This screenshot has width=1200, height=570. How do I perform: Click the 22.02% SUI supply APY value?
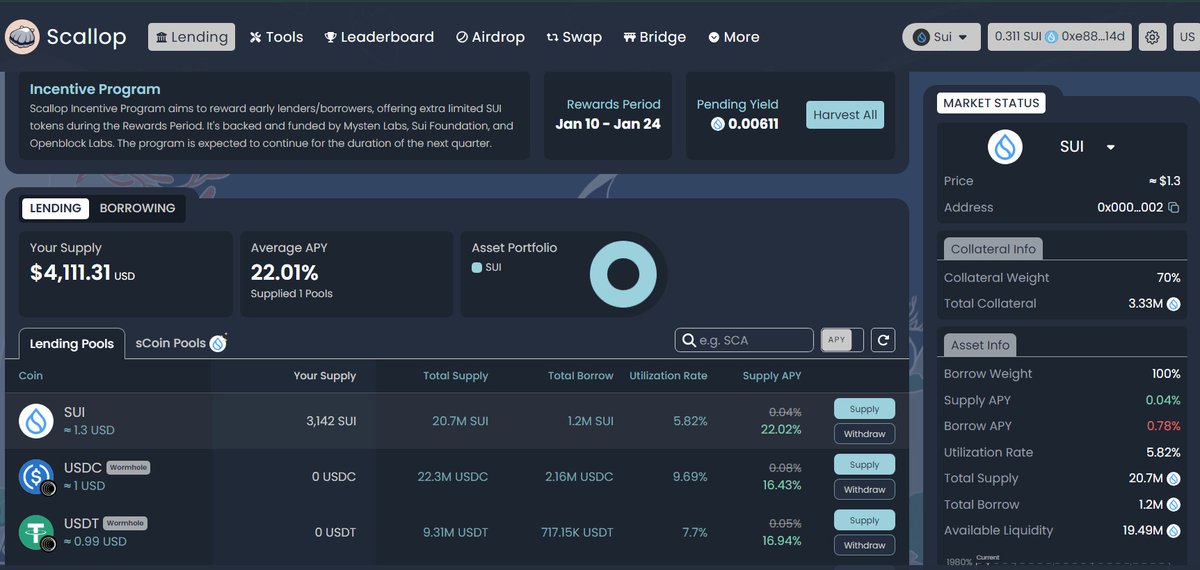click(x=781, y=430)
